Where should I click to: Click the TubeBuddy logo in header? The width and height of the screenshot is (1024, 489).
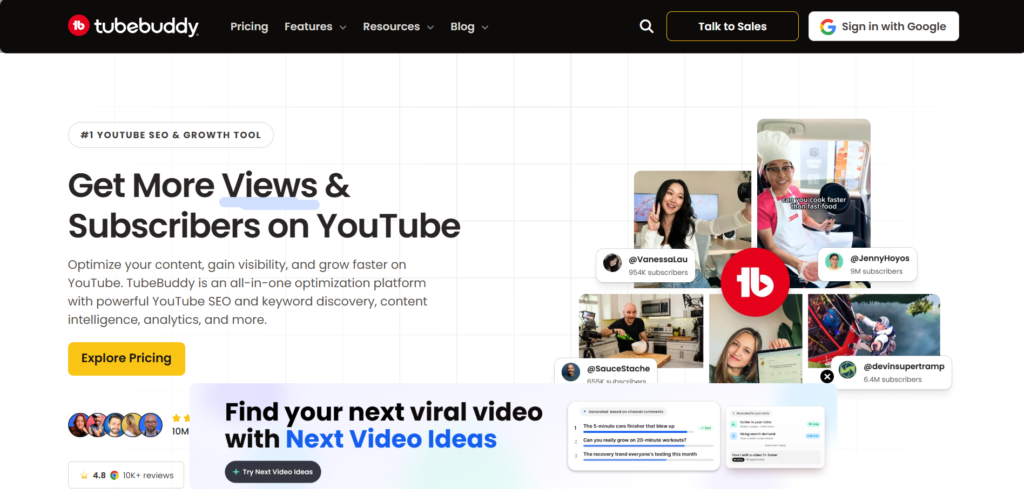(133, 26)
